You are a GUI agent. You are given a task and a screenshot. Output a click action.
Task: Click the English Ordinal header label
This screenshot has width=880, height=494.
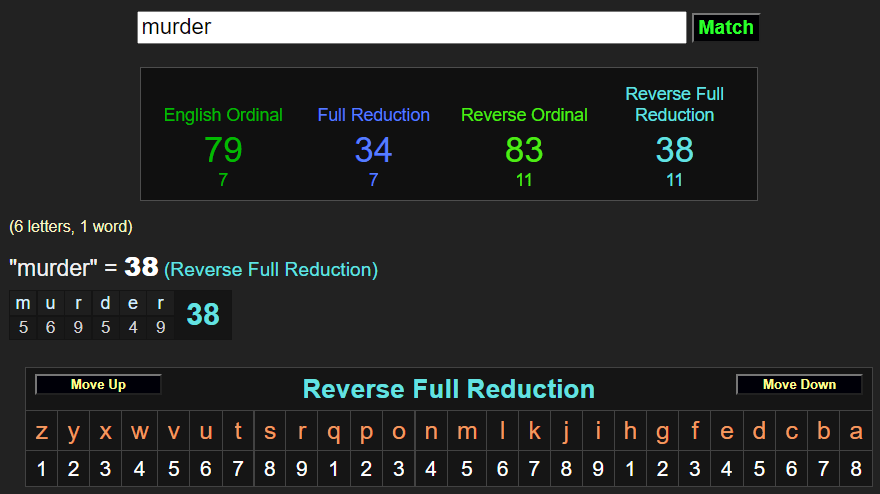pos(223,115)
